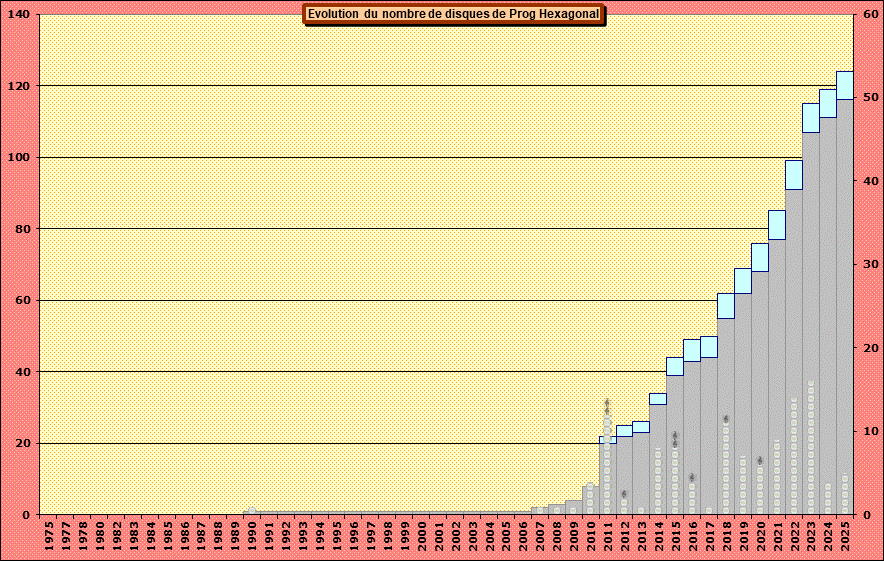
Task: Click the music note icons above the 2015 disc stack
Action: [x=675, y=439]
